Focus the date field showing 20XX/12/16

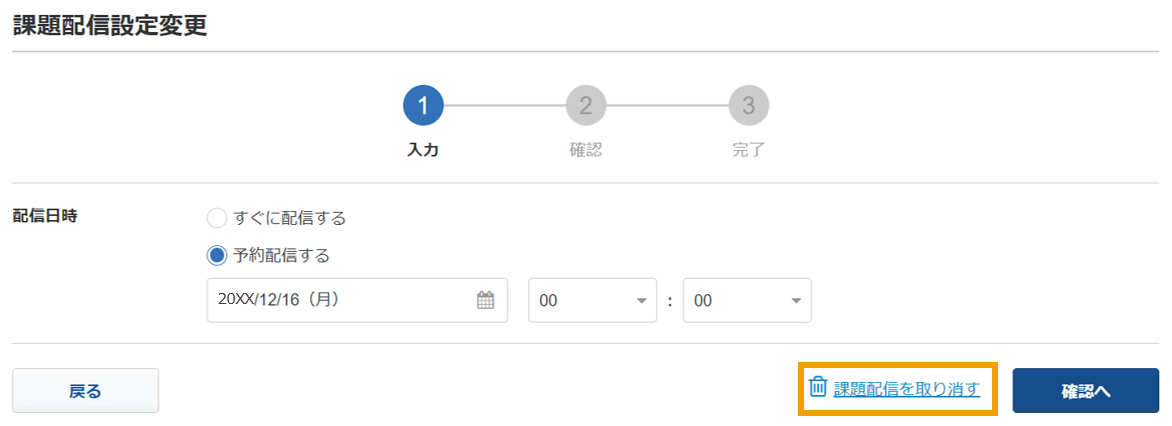(357, 300)
